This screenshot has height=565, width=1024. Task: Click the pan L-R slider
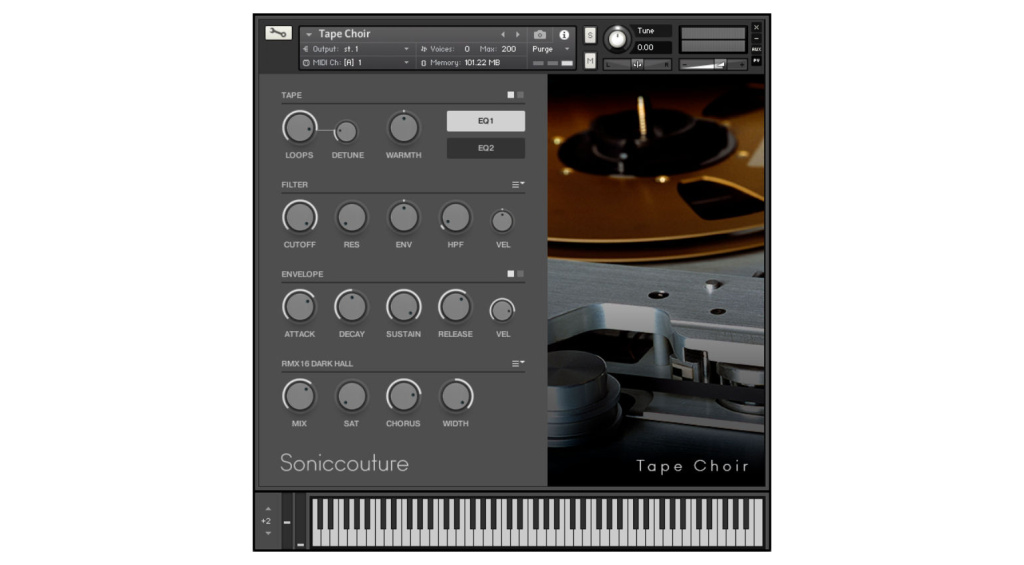click(637, 64)
